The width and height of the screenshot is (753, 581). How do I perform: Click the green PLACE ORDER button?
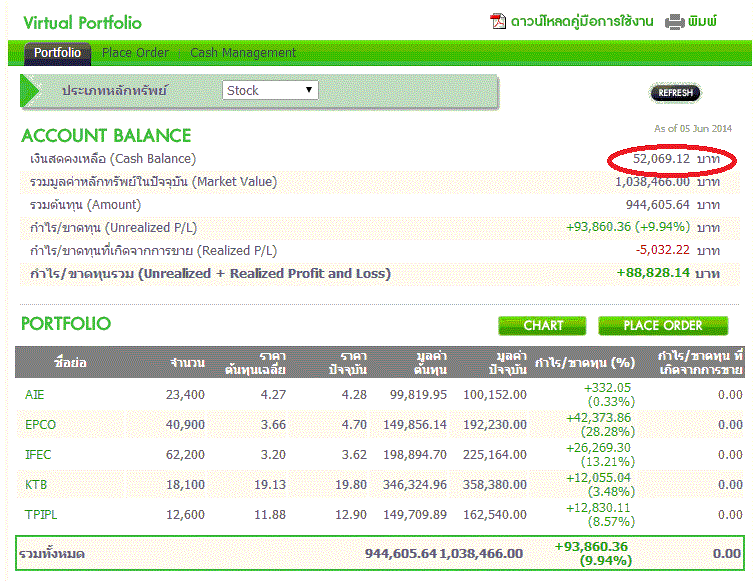663,326
